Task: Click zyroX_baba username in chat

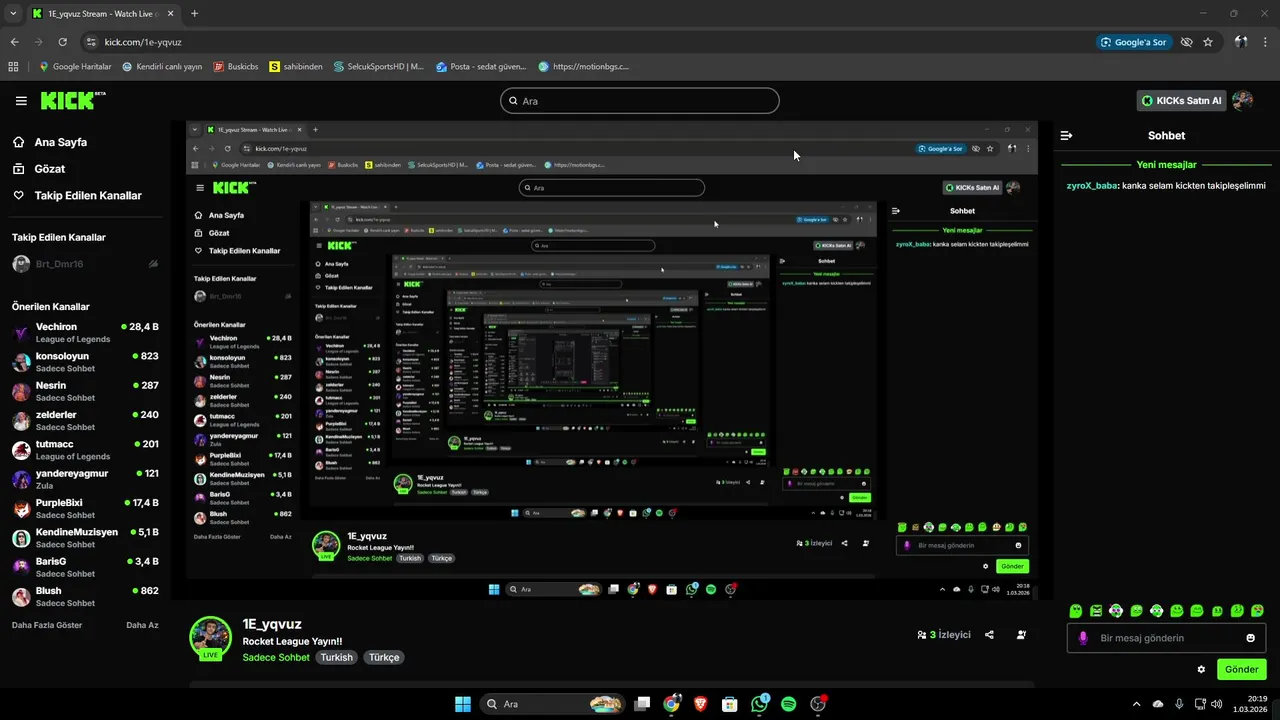Action: tap(1091, 185)
